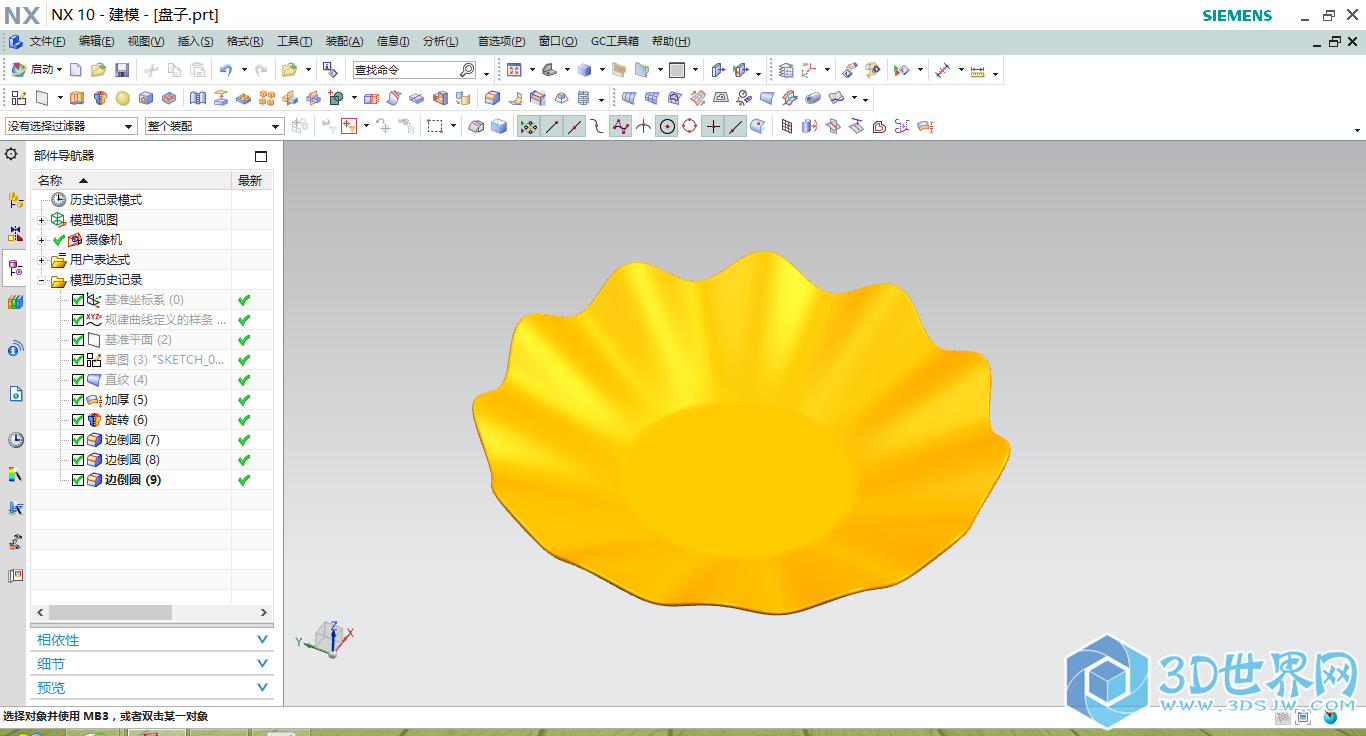Open the Assembly Navigator sidebar icon
Viewport: 1366px width, 736px height.
[15, 200]
